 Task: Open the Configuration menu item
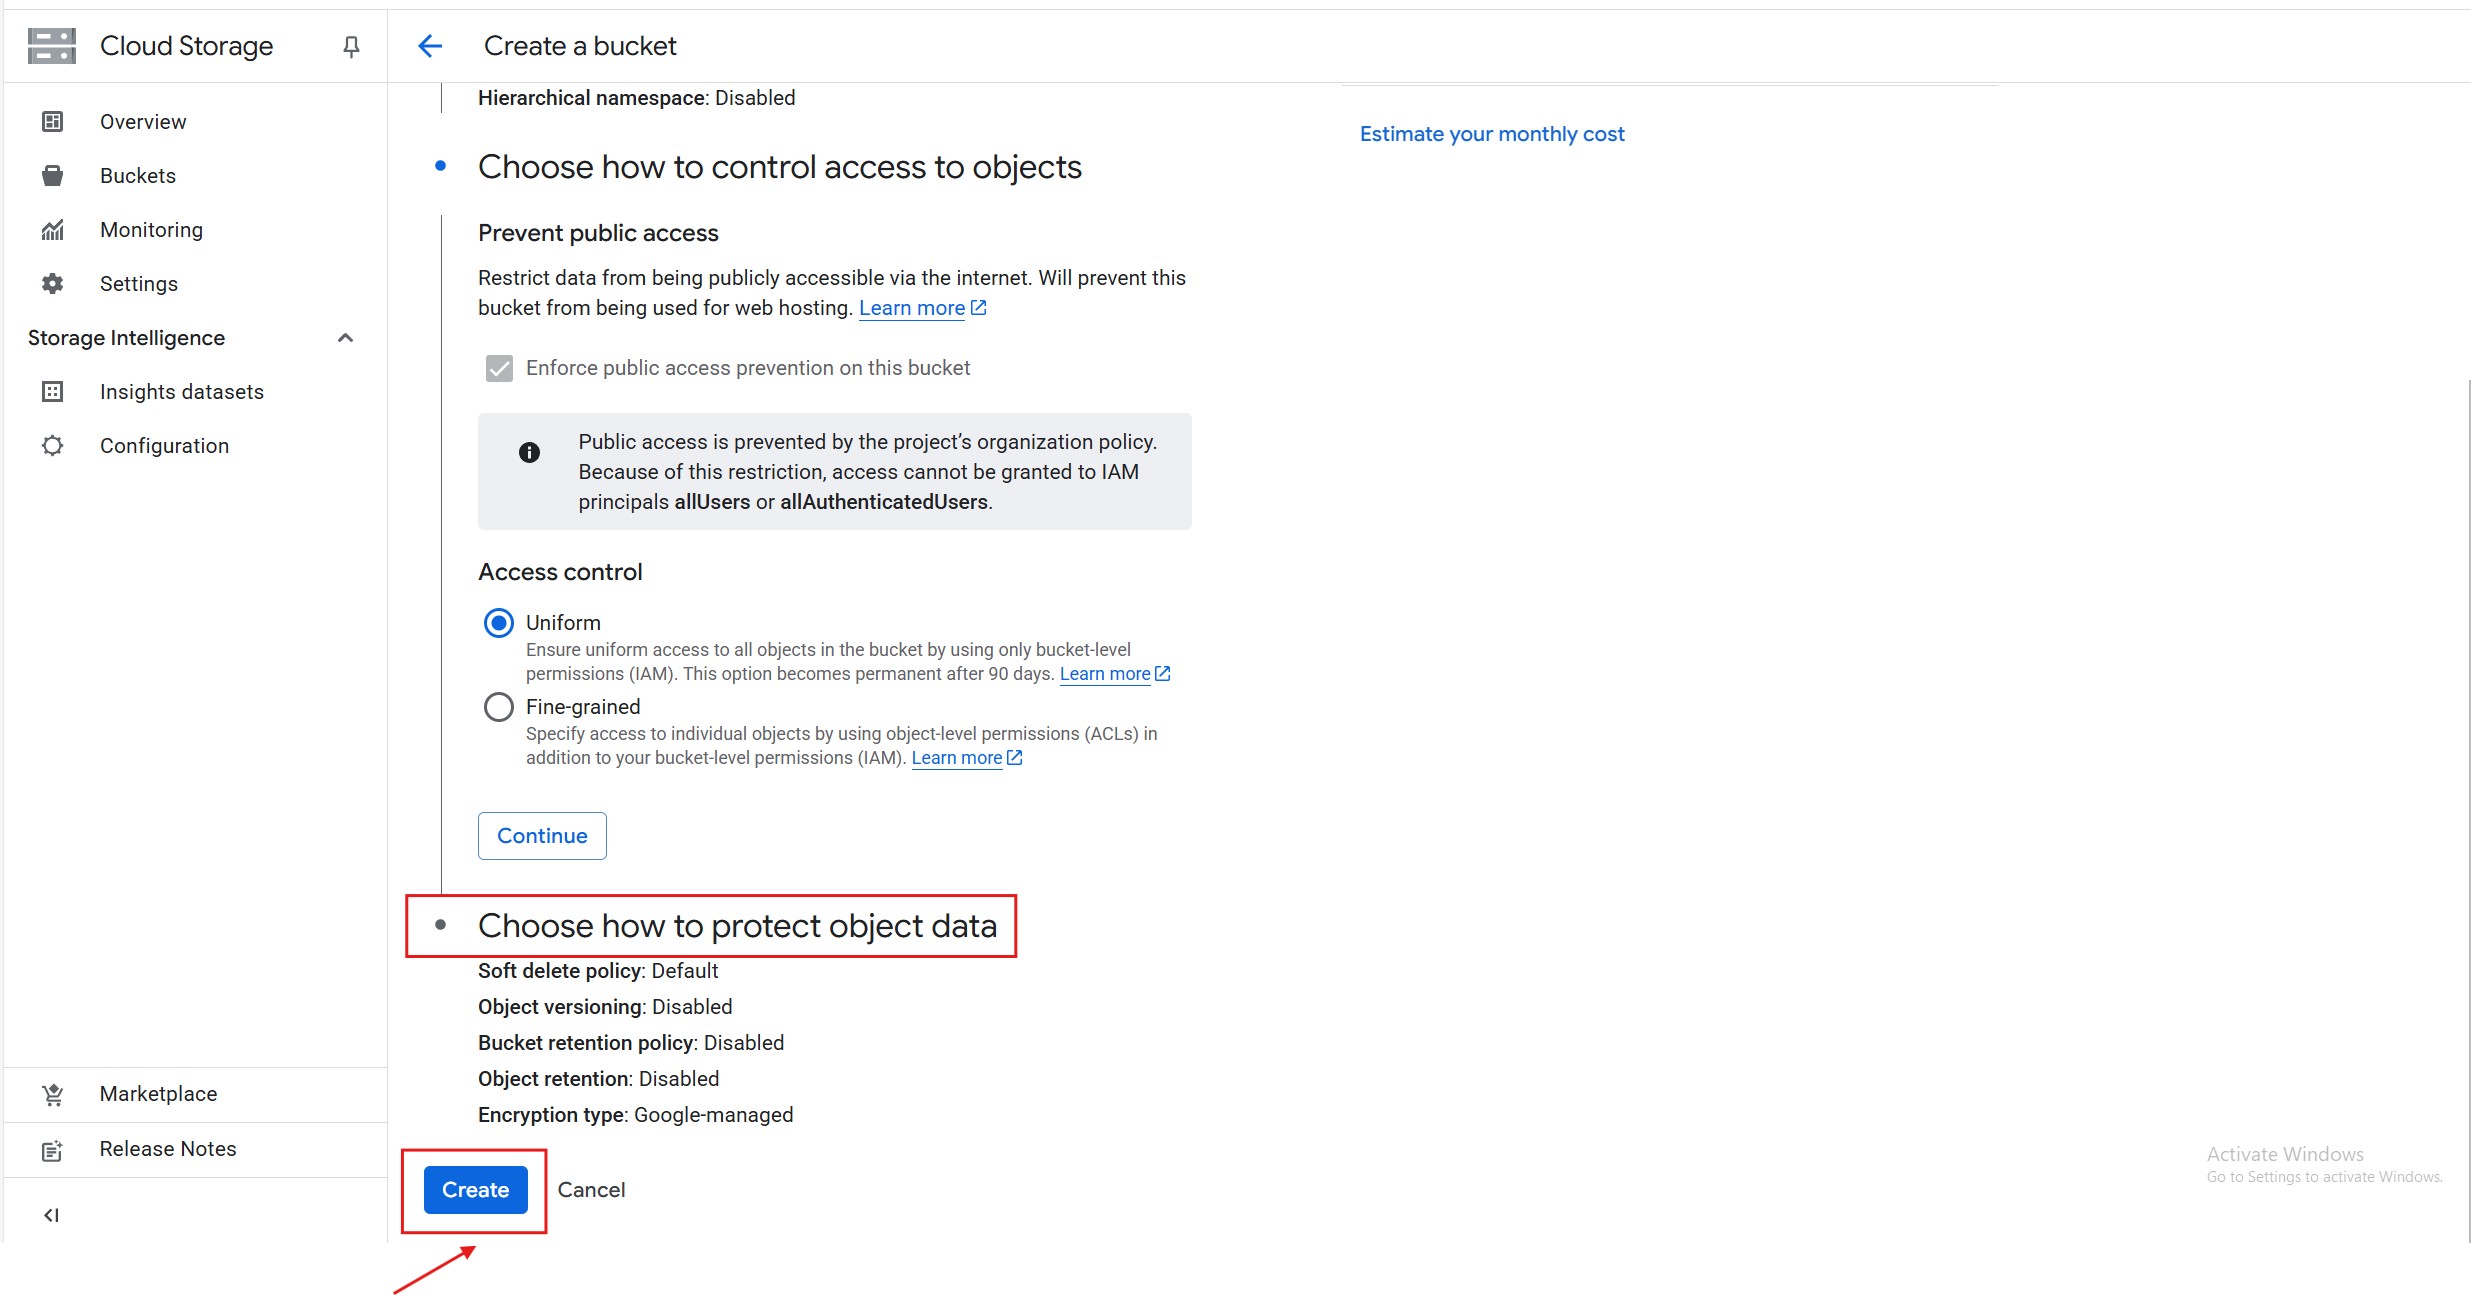[x=164, y=446]
